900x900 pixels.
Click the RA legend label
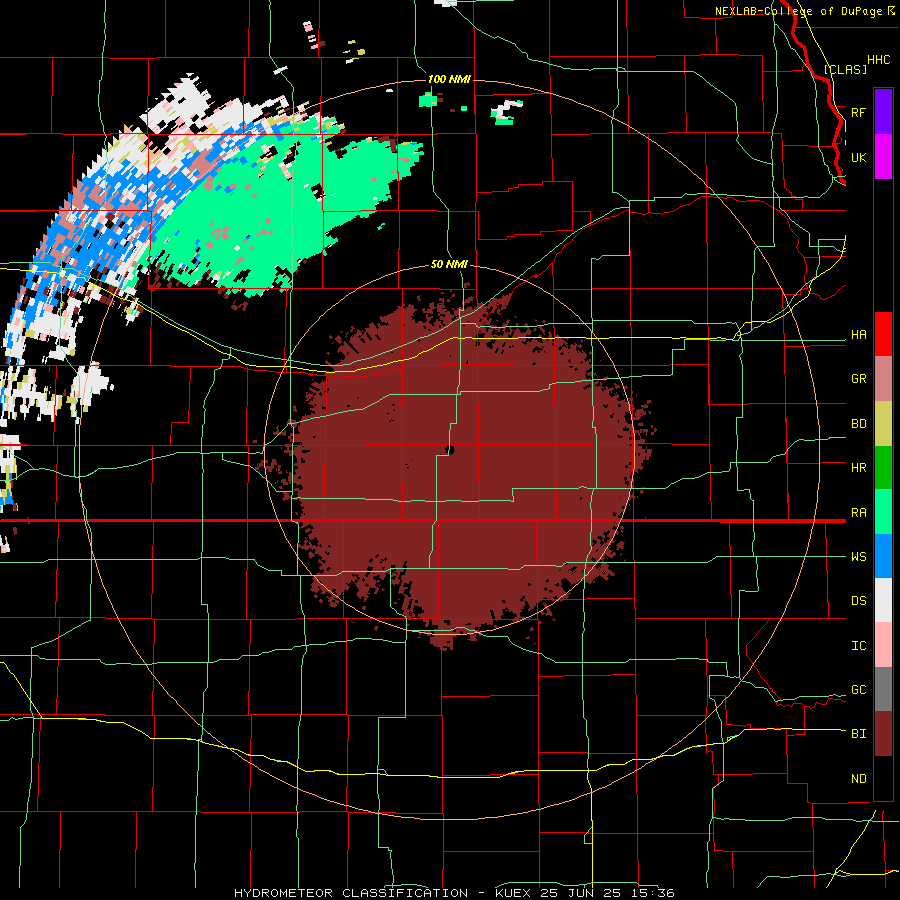pos(859,513)
